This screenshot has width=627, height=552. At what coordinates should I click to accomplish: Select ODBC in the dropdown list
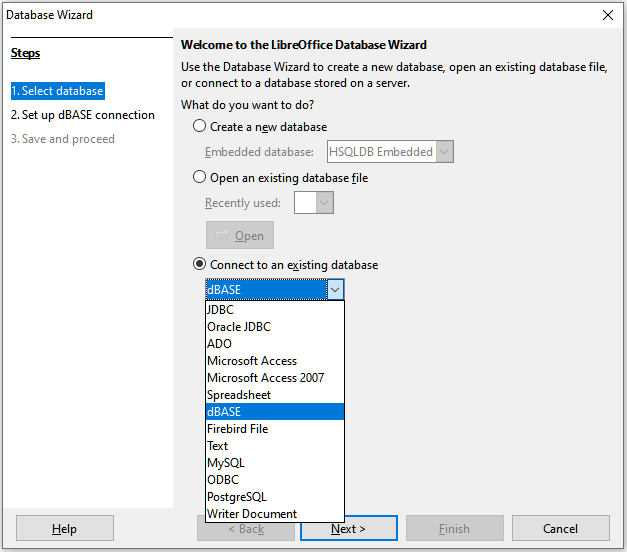[275, 480]
